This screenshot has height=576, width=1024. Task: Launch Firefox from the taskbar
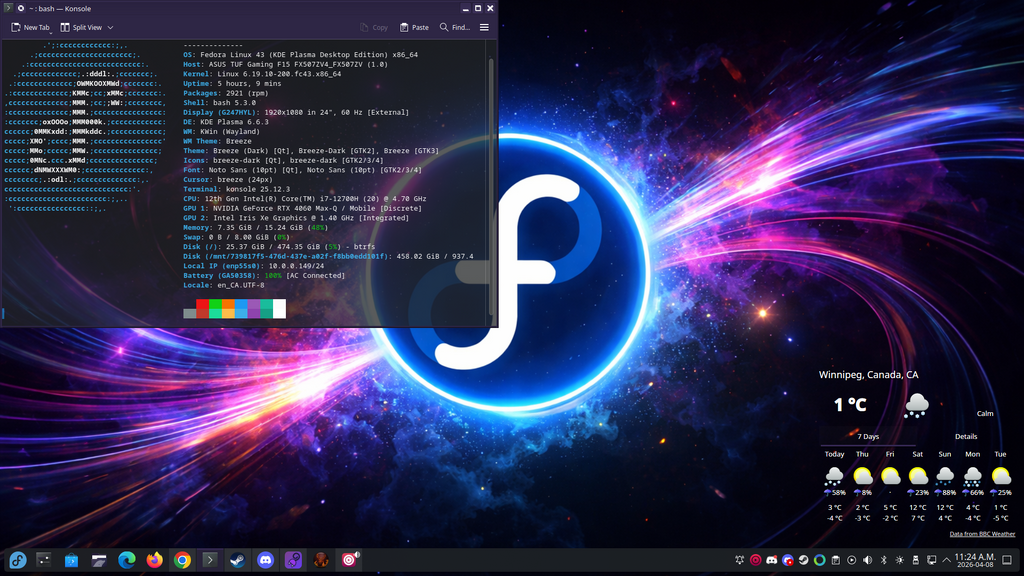point(154,560)
